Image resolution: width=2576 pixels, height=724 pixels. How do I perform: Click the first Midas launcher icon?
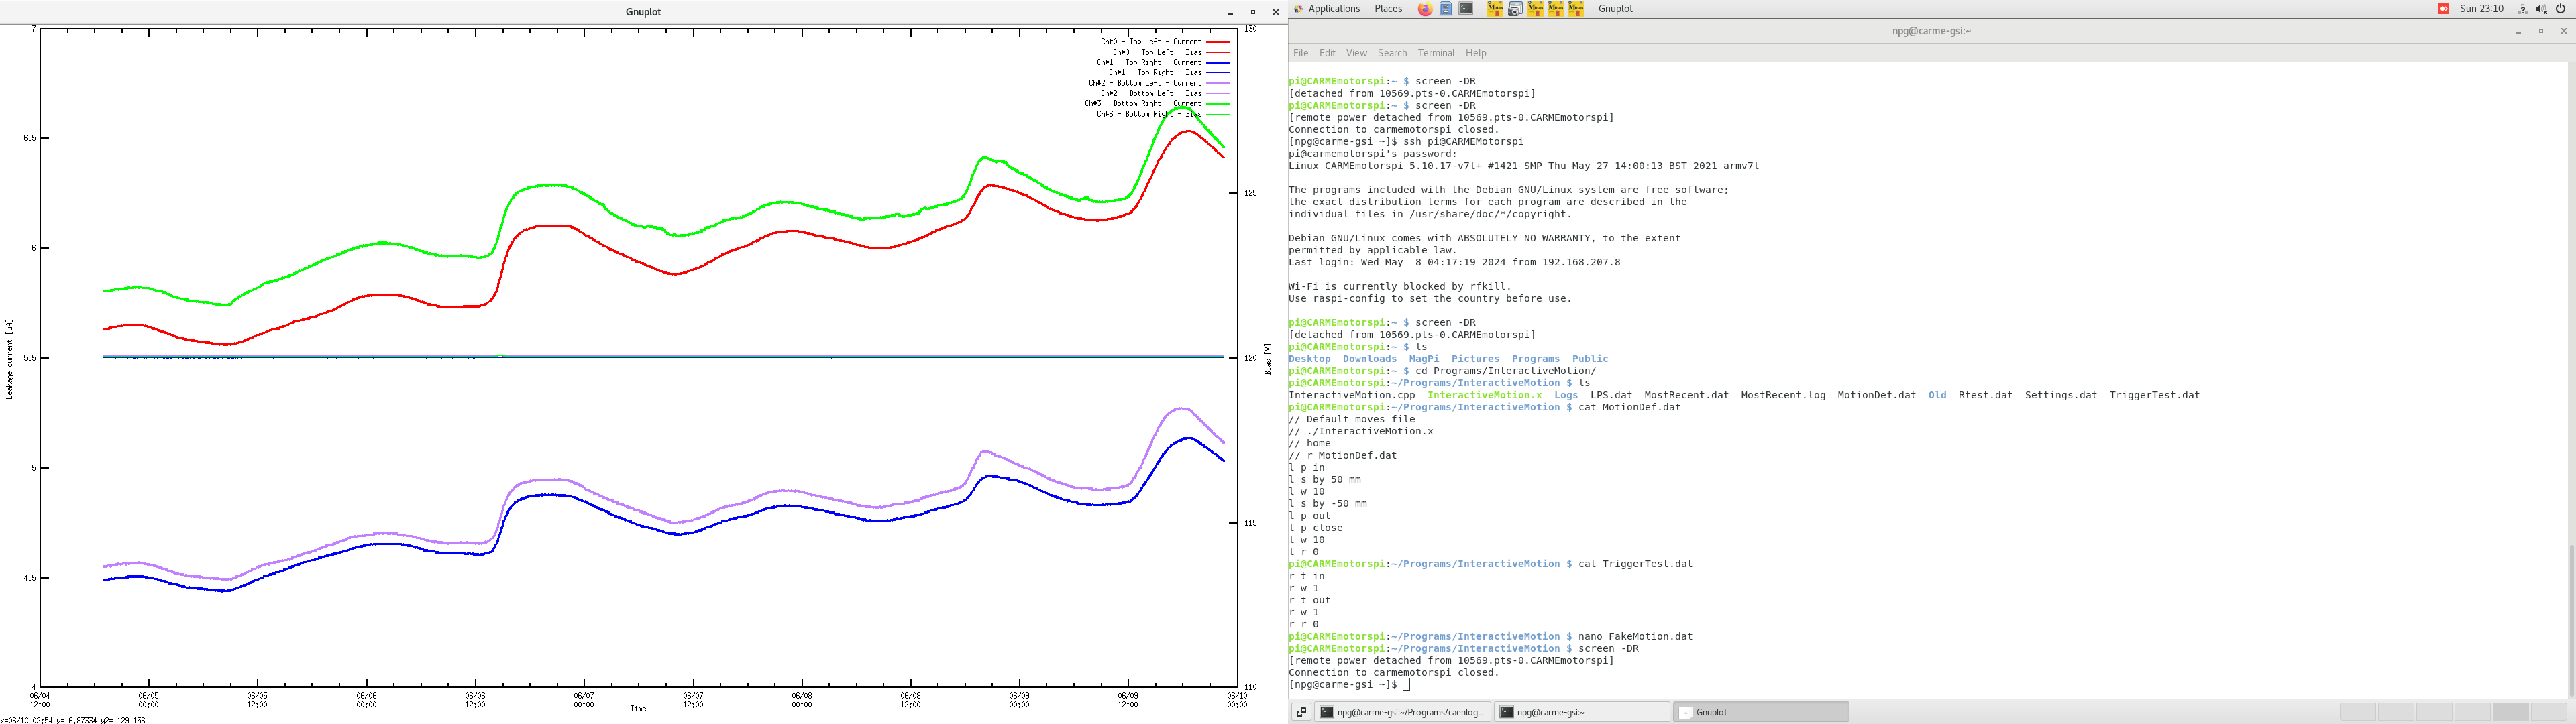(1495, 9)
